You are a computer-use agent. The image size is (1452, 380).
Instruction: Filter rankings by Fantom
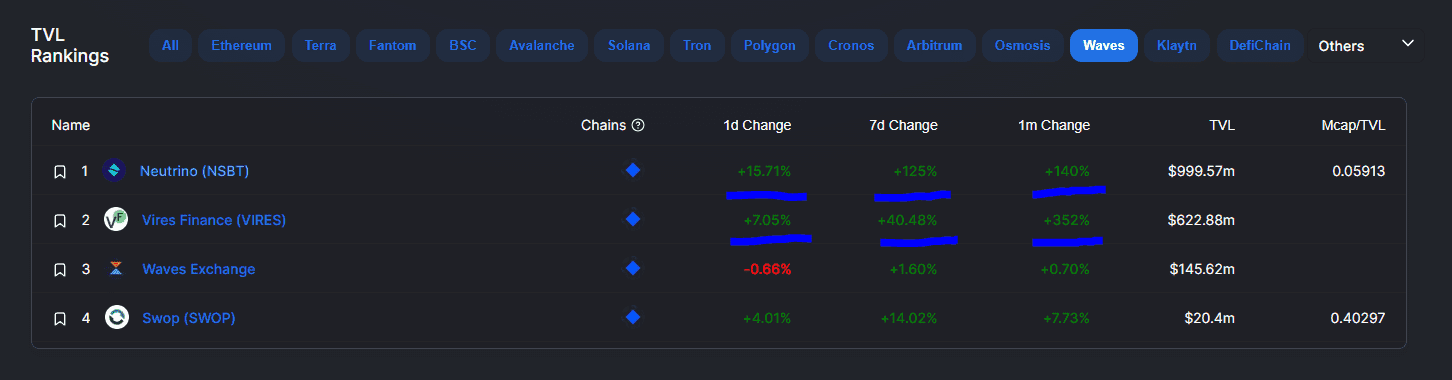tap(393, 45)
